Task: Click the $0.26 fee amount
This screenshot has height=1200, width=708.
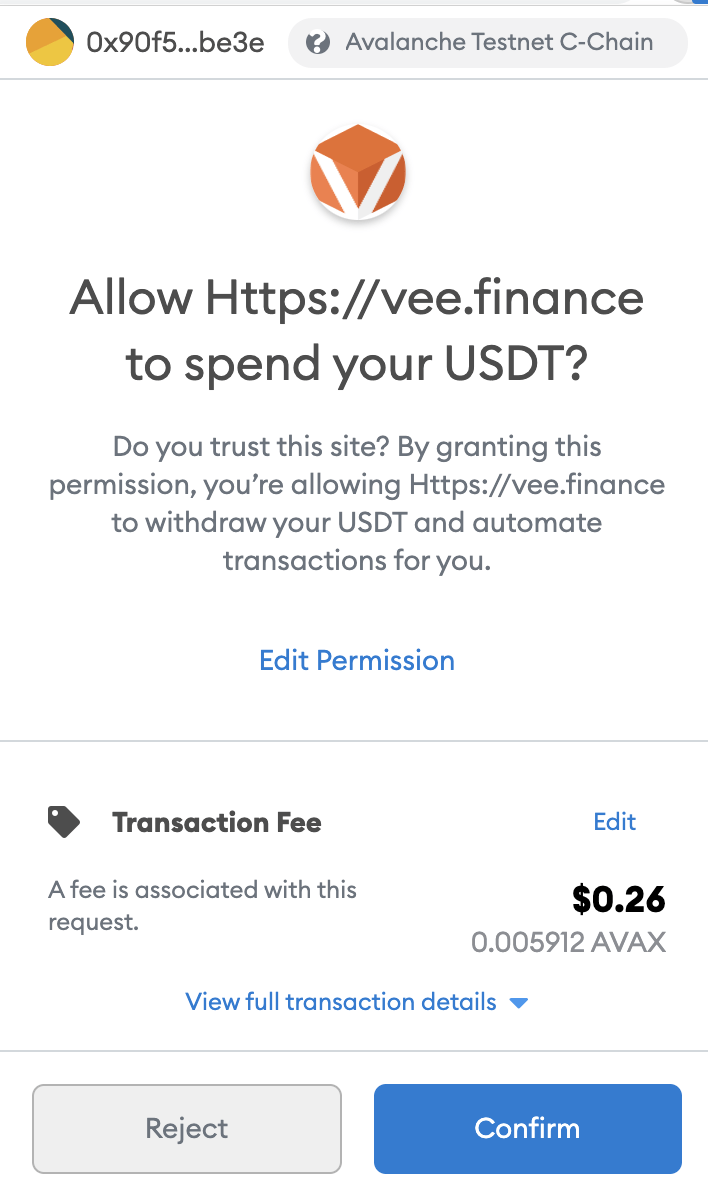Action: (619, 899)
